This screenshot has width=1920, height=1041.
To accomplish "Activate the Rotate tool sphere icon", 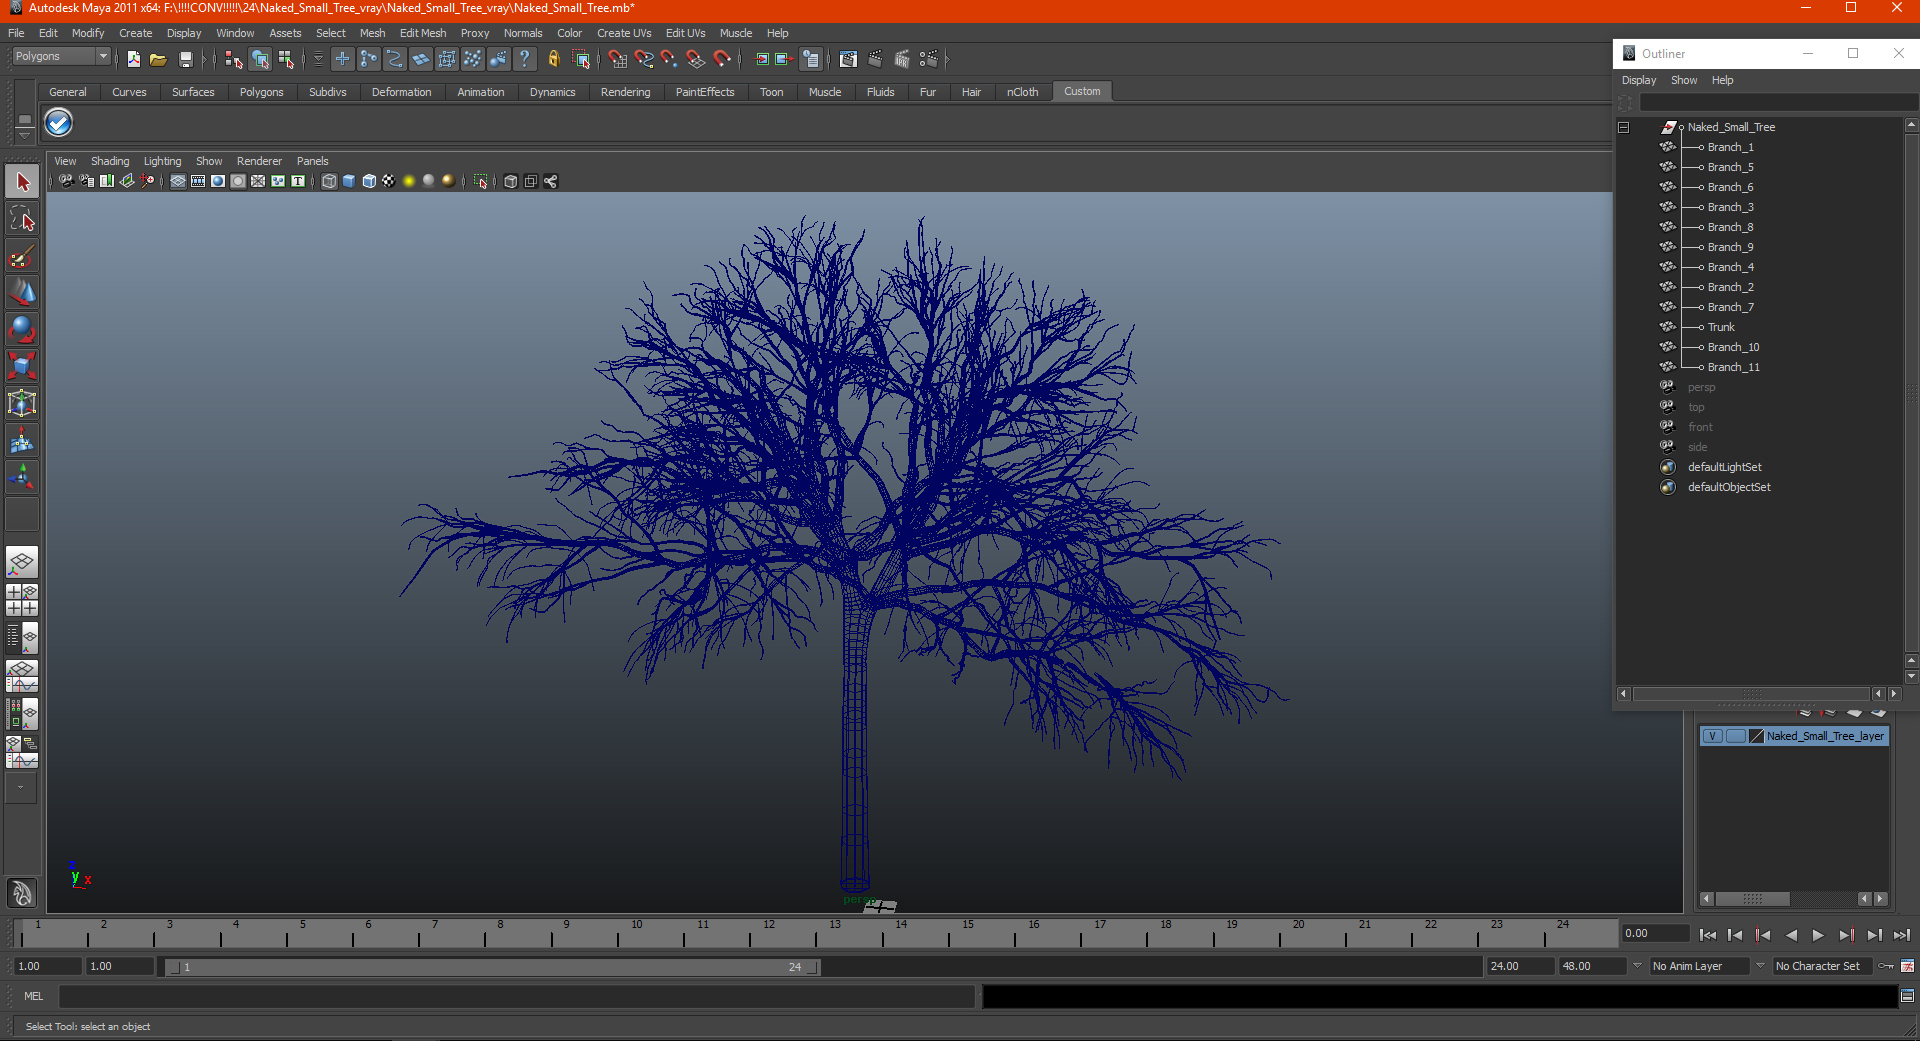I will click(22, 329).
